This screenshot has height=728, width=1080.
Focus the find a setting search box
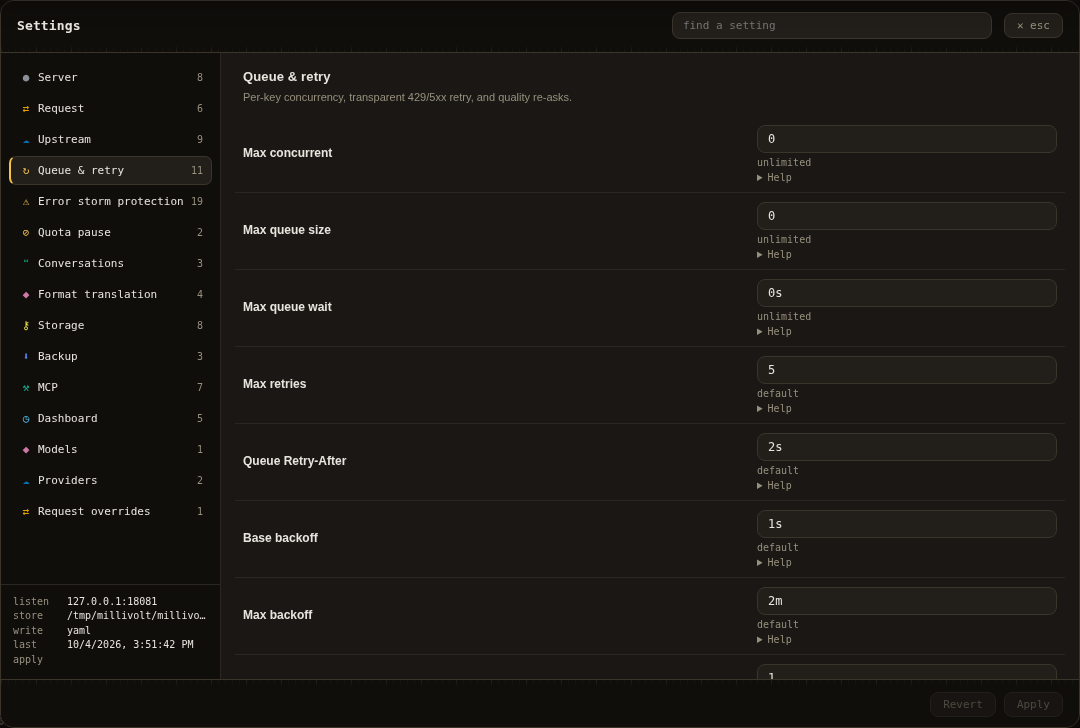click(831, 25)
